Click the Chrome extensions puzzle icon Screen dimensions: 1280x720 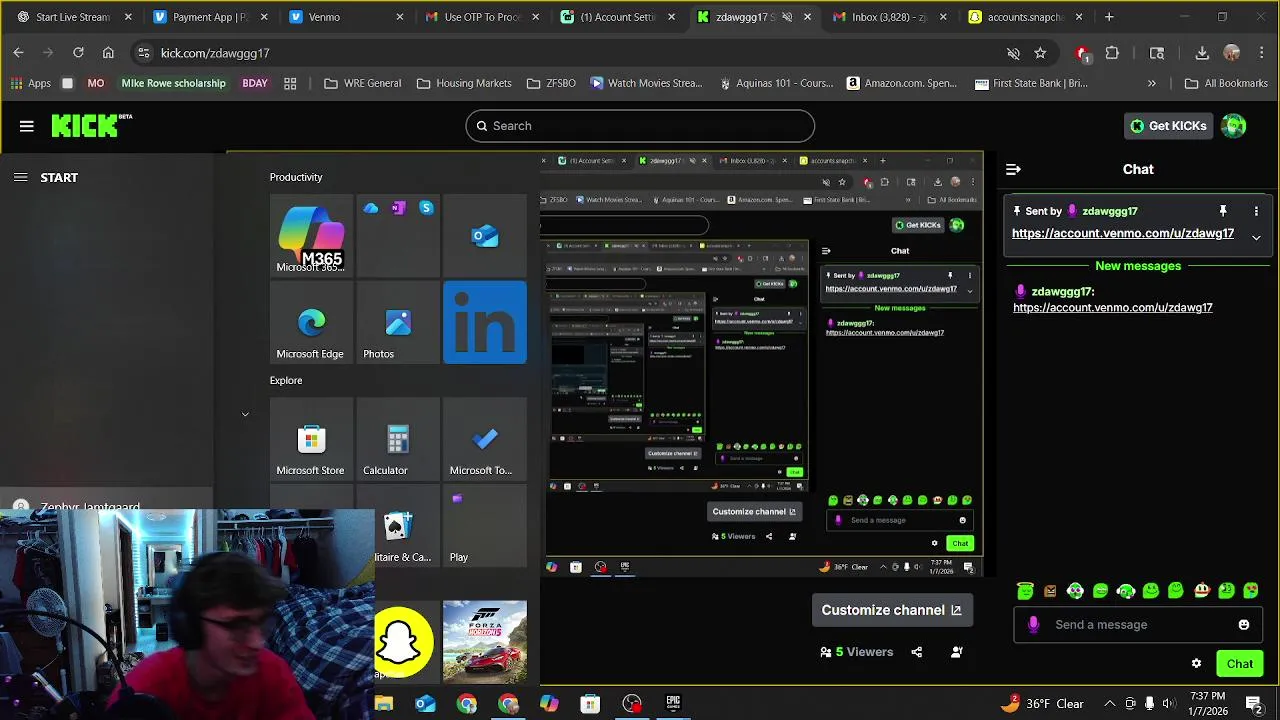pyautogui.click(x=1112, y=53)
